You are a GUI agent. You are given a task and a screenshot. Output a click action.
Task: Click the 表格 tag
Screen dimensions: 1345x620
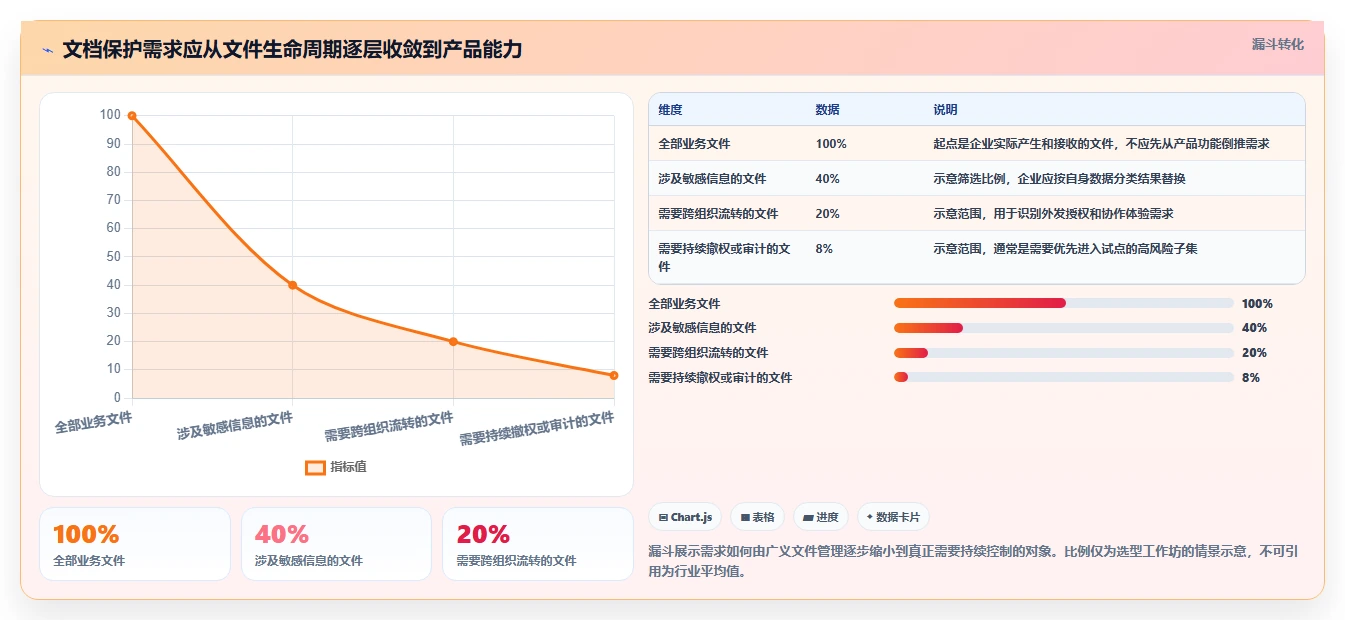(758, 517)
